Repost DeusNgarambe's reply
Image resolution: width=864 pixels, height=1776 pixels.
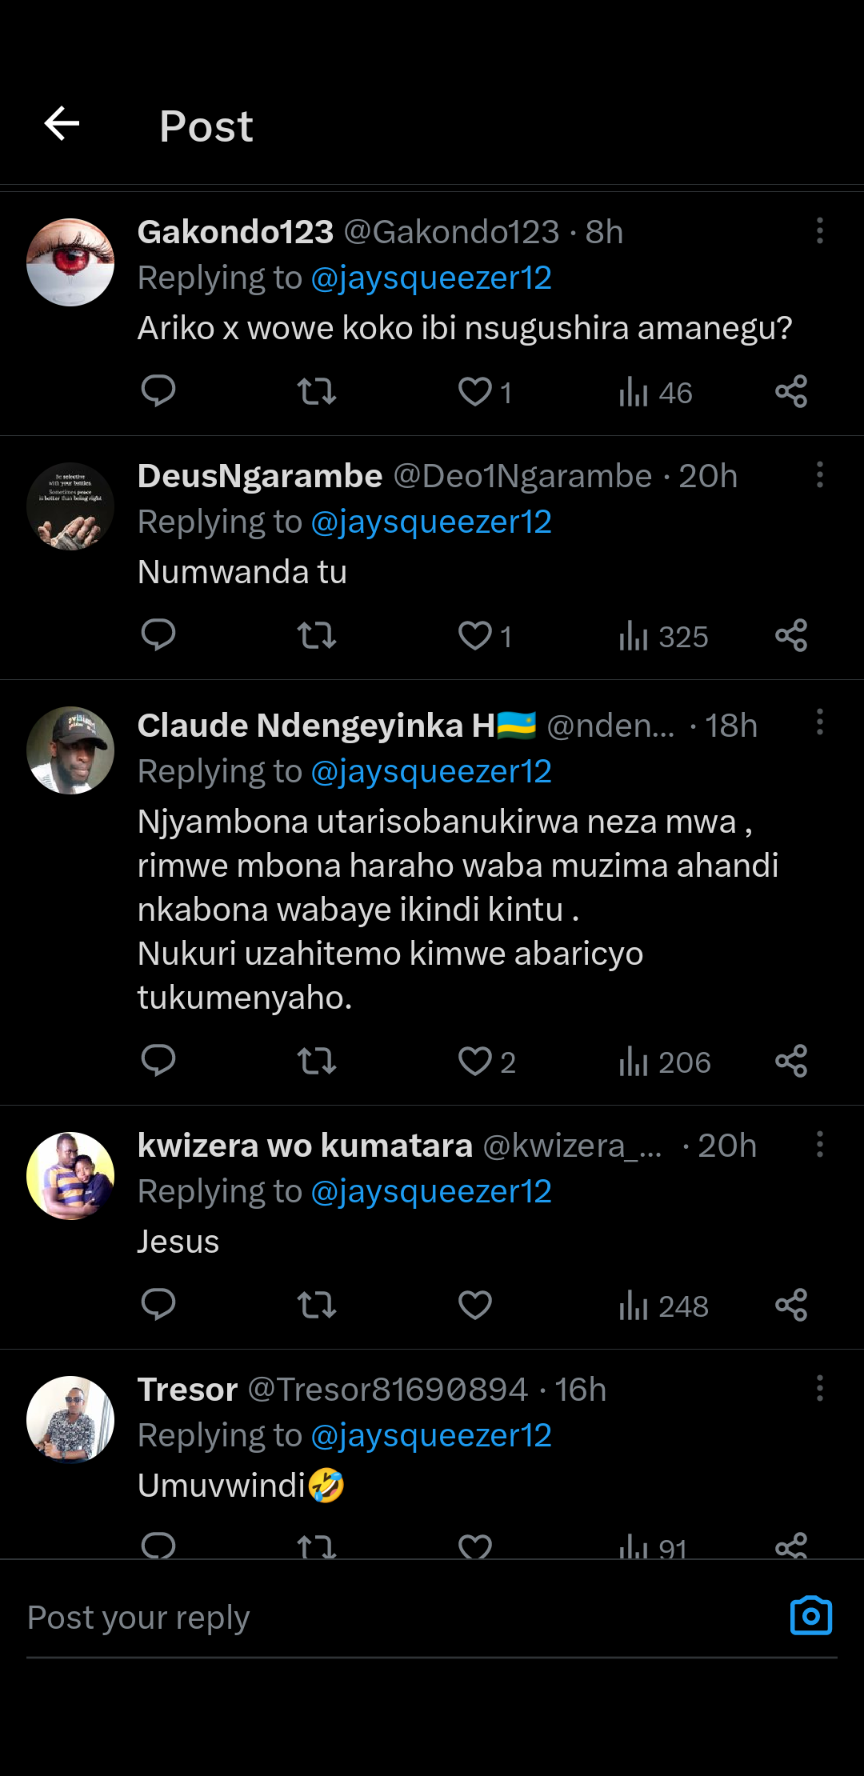(x=317, y=635)
